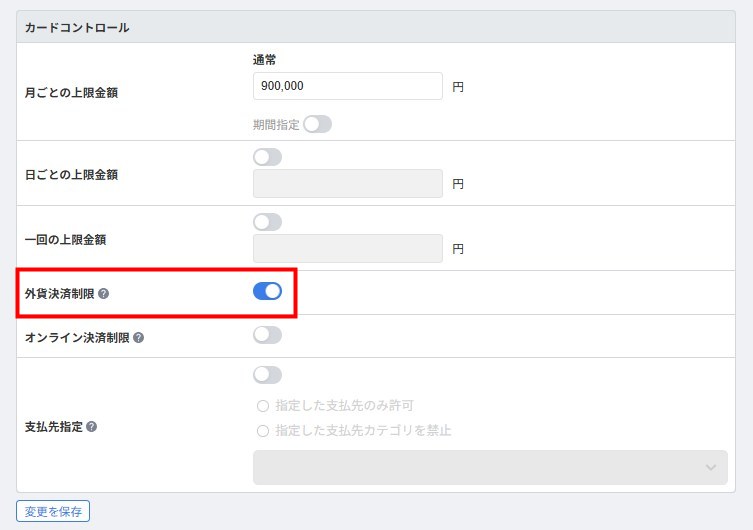Screen dimensions: 753x530
Task: Turn off the 外貨決済制限 switch
Action: tap(267, 291)
